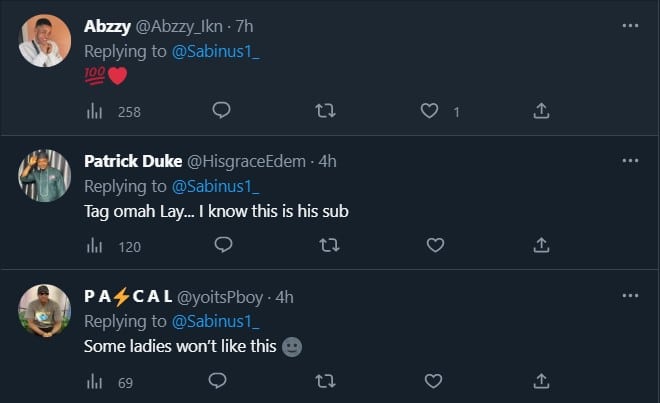Reply to Patrick Duke's tweet
The height and width of the screenshot is (403, 660).
(222, 245)
